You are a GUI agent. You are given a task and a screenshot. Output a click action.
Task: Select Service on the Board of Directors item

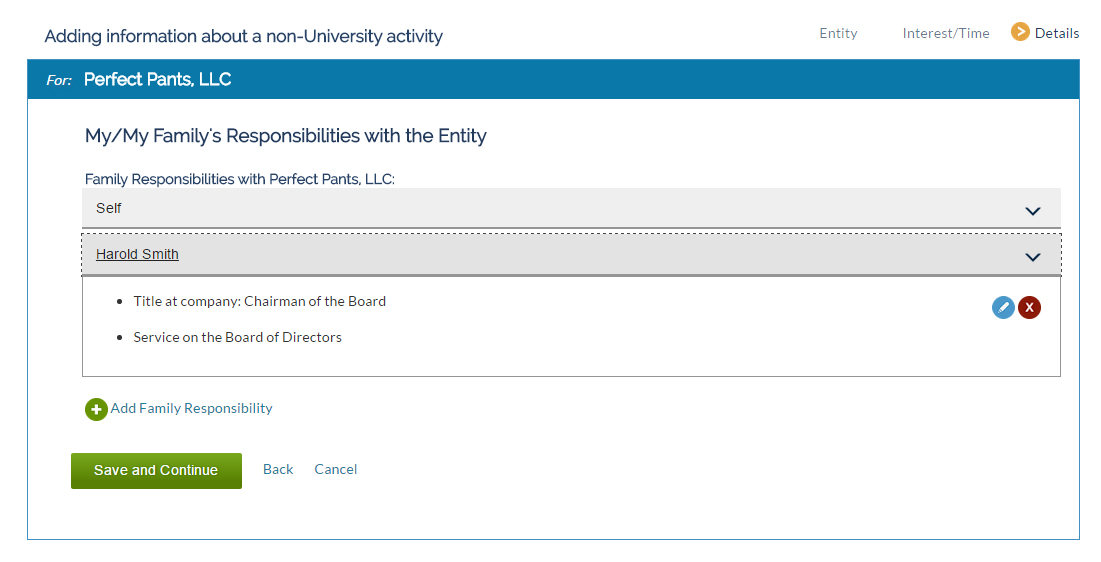point(237,337)
